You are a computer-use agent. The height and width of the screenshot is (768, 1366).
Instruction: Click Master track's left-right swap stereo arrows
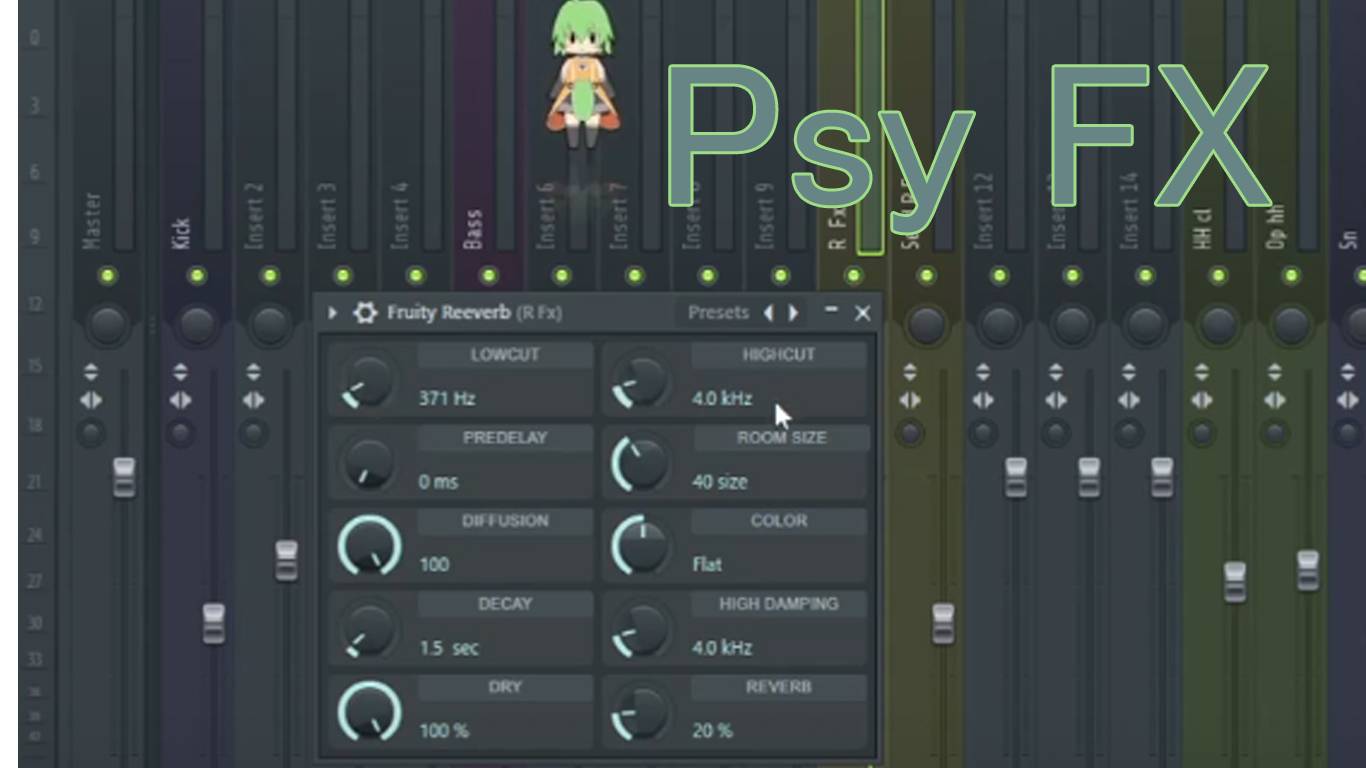tap(91, 400)
